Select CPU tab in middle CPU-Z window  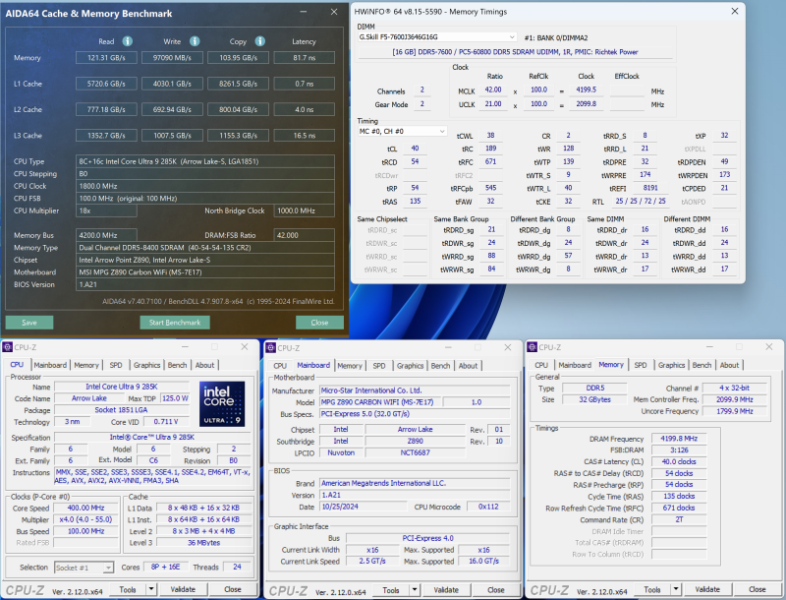pyautogui.click(x=280, y=365)
